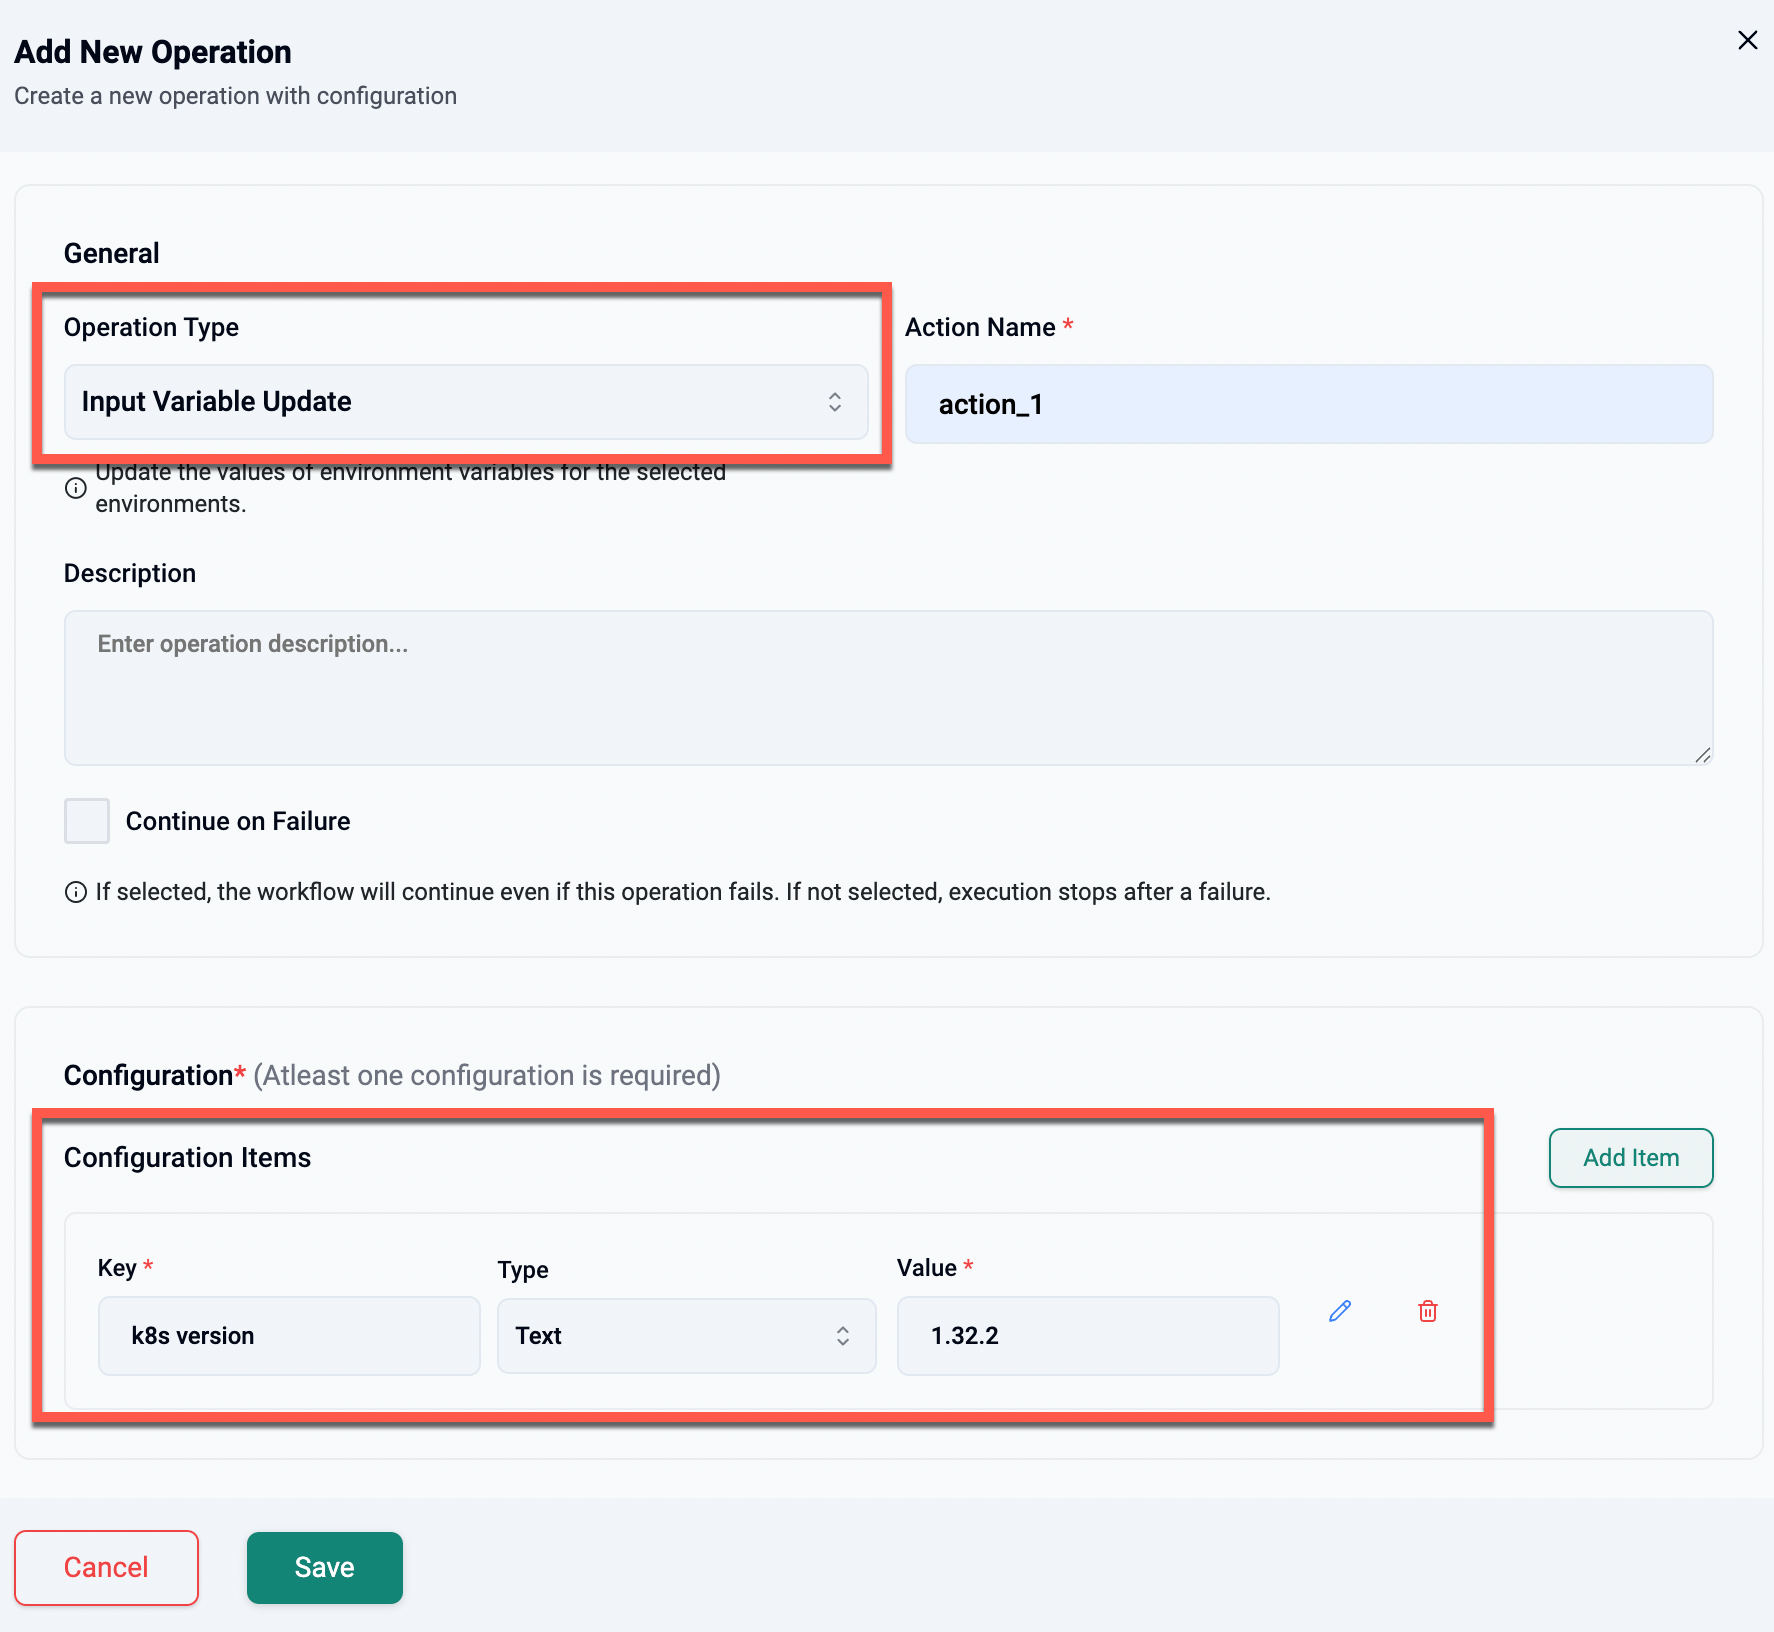Cancel creating the operation
1774x1632 pixels.
[106, 1567]
